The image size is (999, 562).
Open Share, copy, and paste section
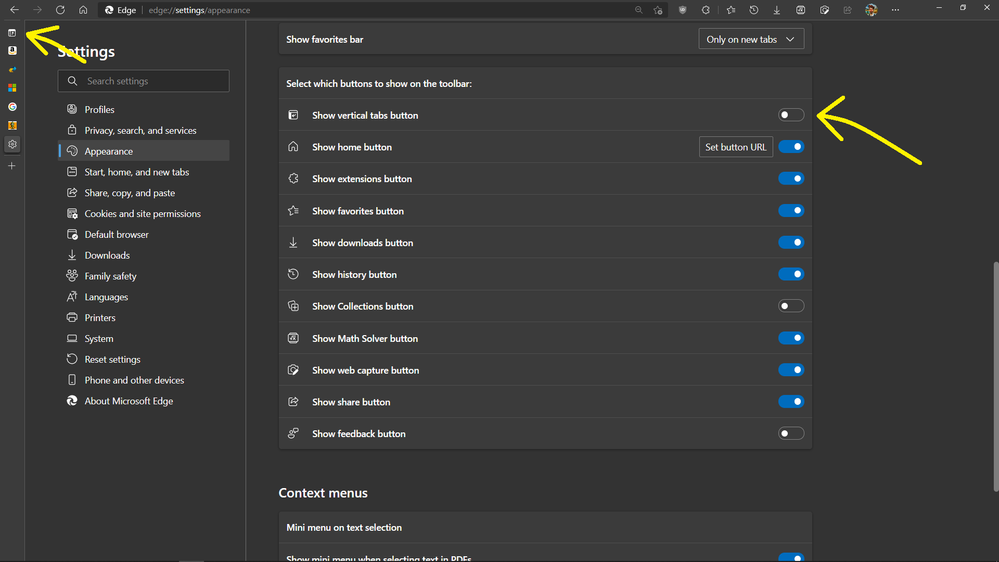[143, 193]
